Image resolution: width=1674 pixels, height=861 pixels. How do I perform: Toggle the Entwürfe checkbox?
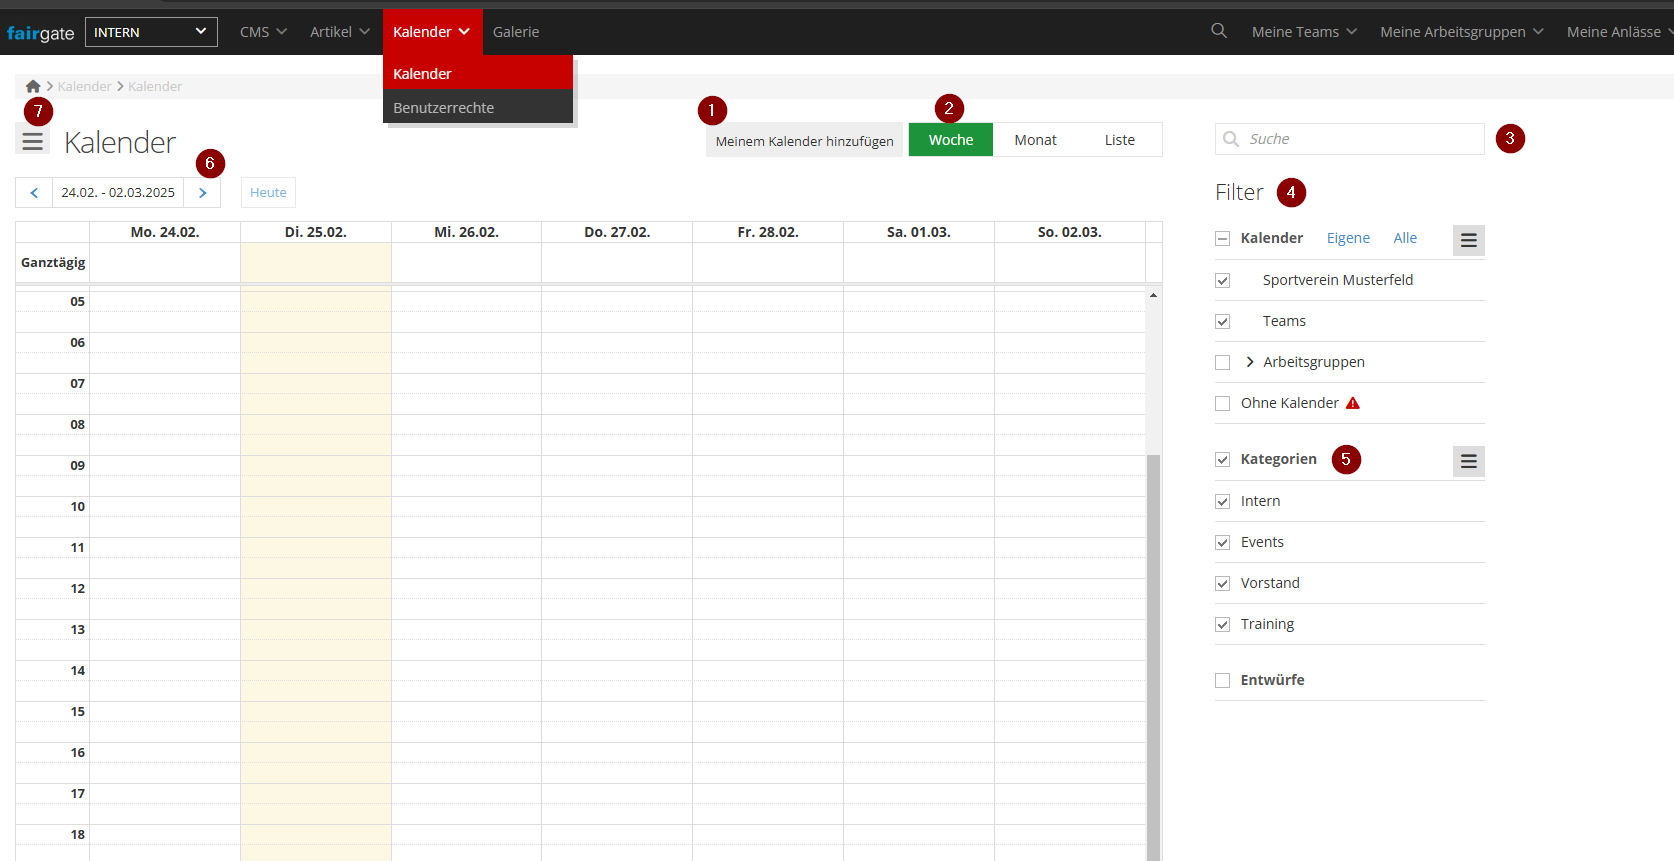1222,681
